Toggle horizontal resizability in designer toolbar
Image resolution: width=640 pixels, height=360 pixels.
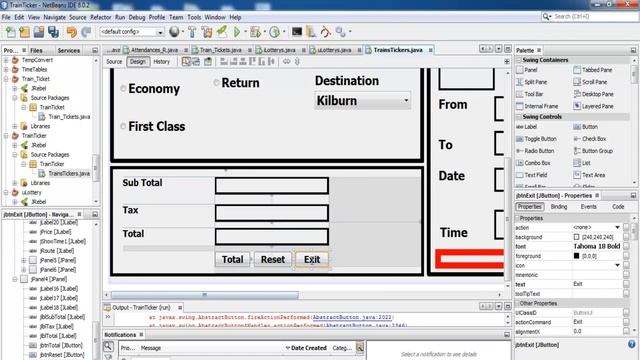[x=287, y=62]
